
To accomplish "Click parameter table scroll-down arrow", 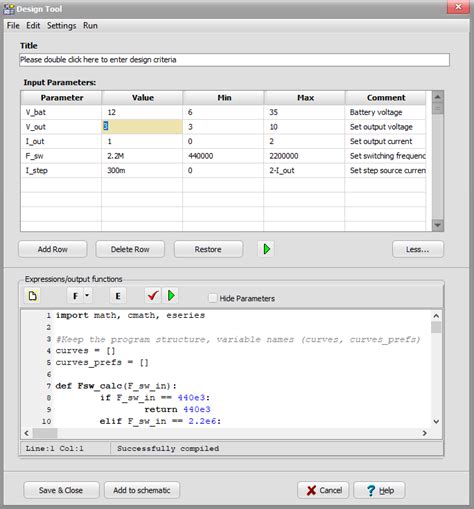I will click(438, 225).
